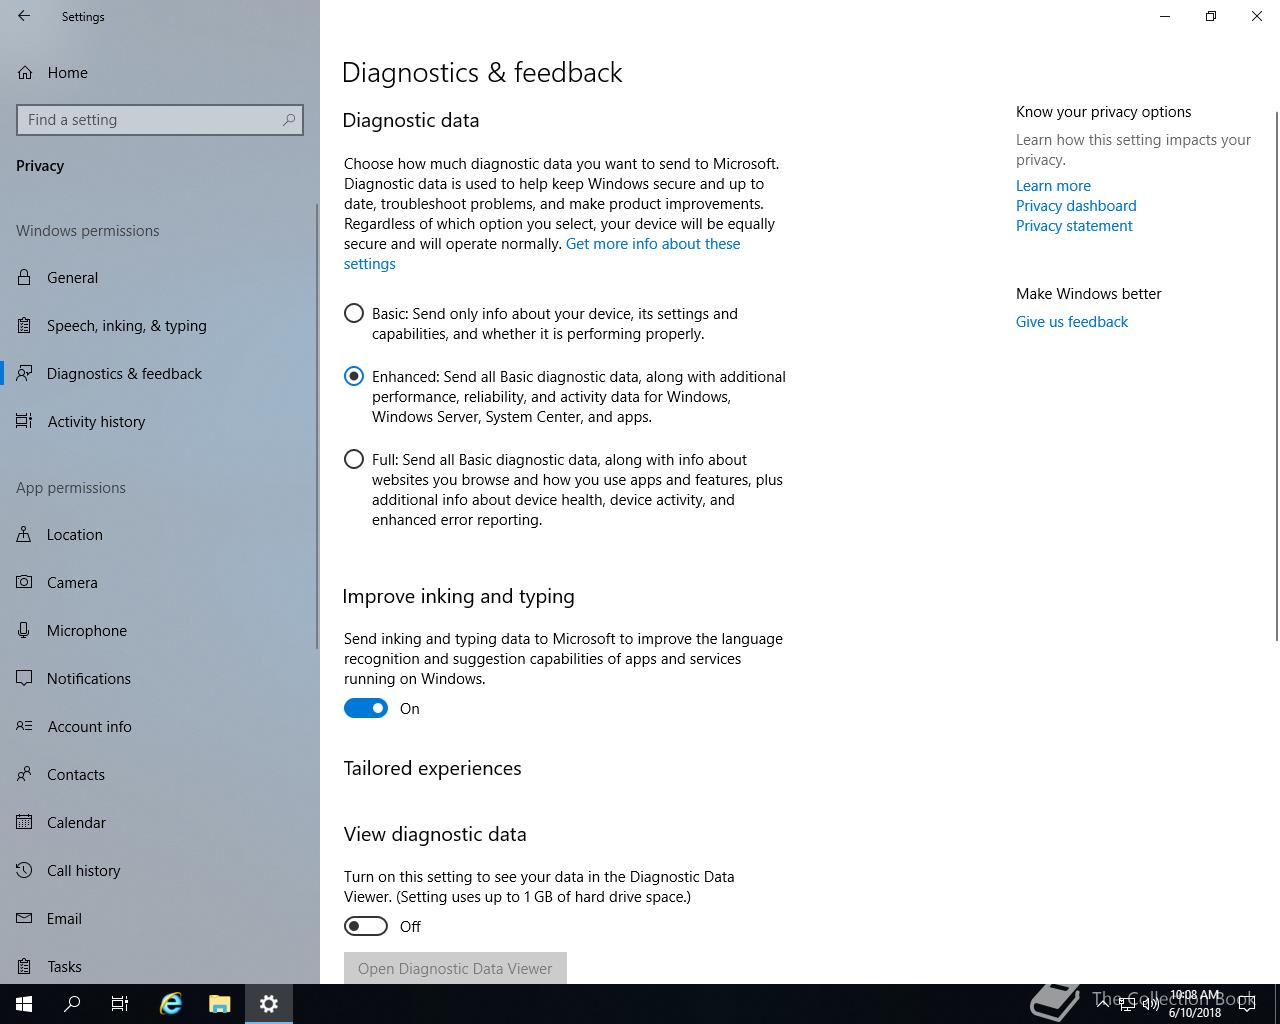
Task: Click the network tray icon
Action: 1126,1004
